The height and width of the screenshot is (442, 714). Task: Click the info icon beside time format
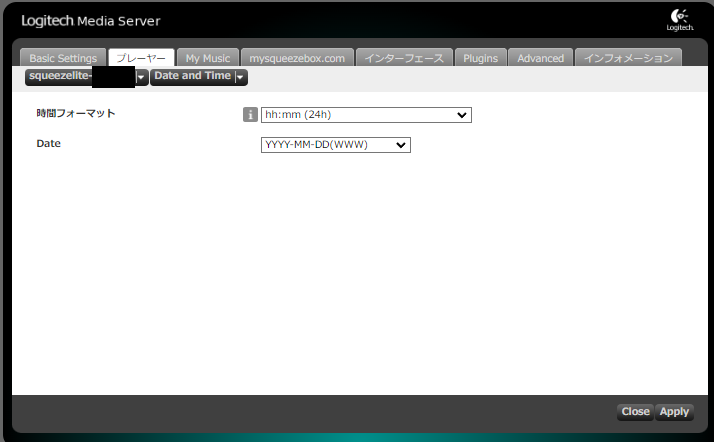click(250, 115)
